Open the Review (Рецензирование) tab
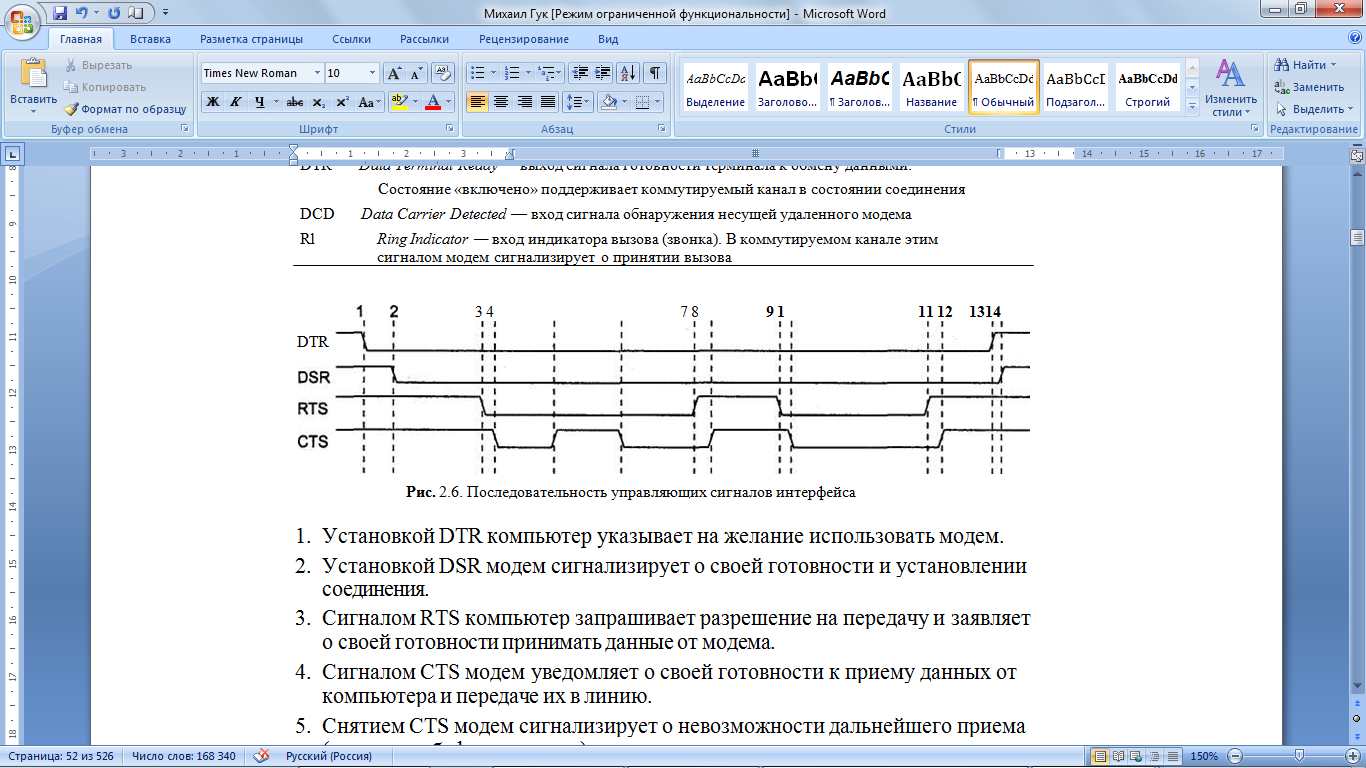The image size is (1366, 768). click(x=524, y=39)
